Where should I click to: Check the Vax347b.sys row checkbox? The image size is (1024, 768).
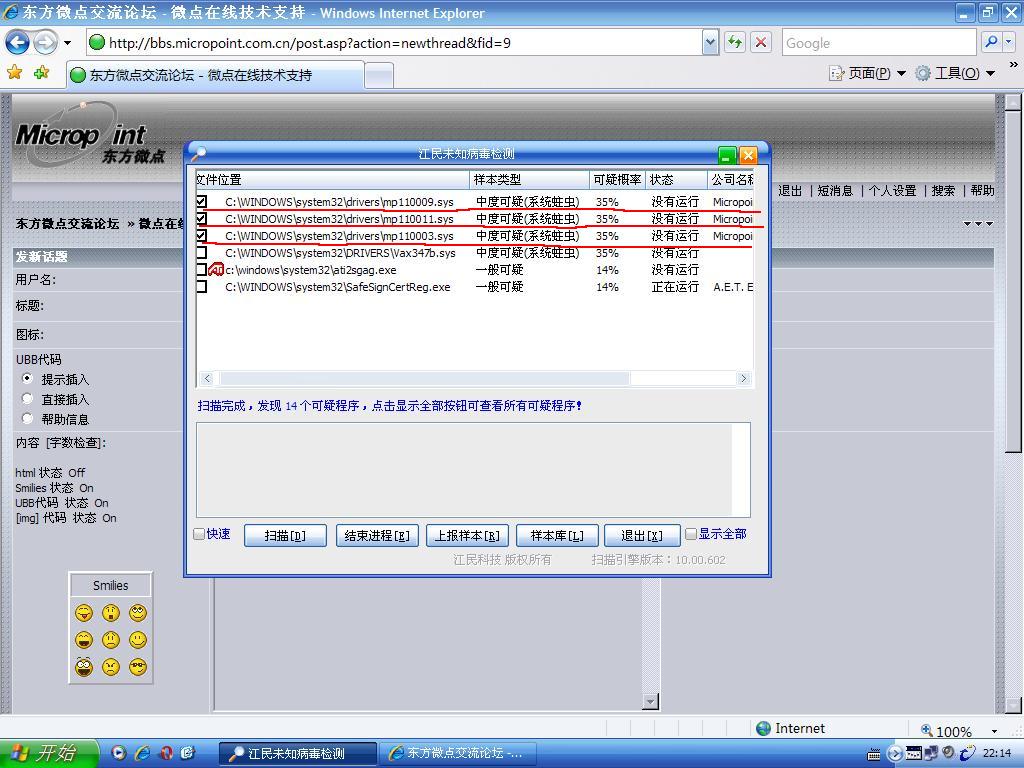[x=202, y=253]
